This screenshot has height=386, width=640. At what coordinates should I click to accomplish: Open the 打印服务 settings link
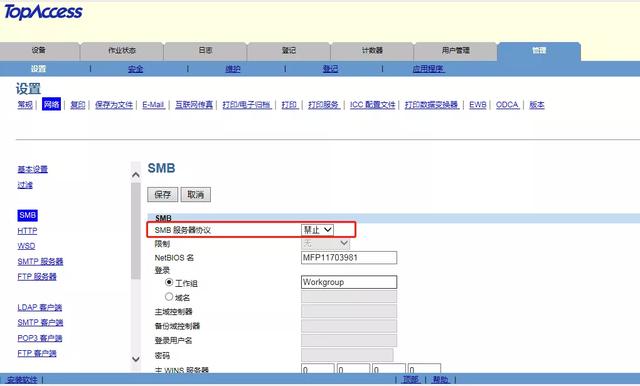[323, 105]
